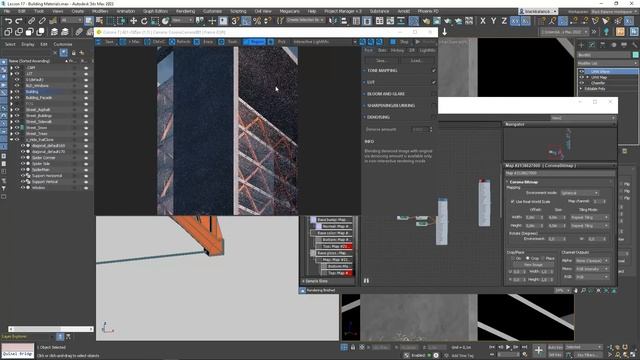640x360 pixels.
Task: Click the Toggle Layer Explorer icon
Action: [x=367, y=21]
